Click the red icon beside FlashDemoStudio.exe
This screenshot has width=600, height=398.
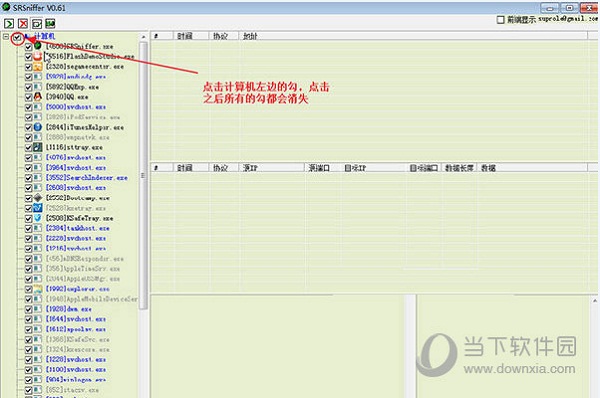[x=38, y=56]
